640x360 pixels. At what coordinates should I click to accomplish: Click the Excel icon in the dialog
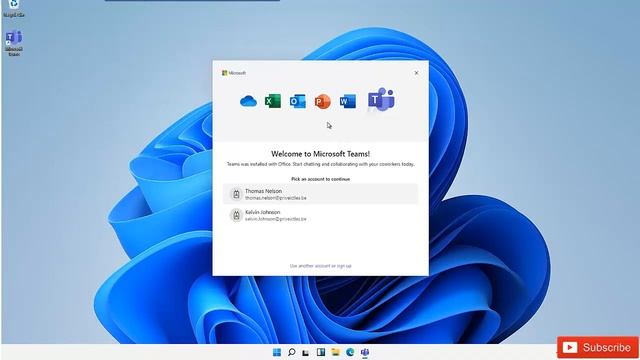pos(273,101)
